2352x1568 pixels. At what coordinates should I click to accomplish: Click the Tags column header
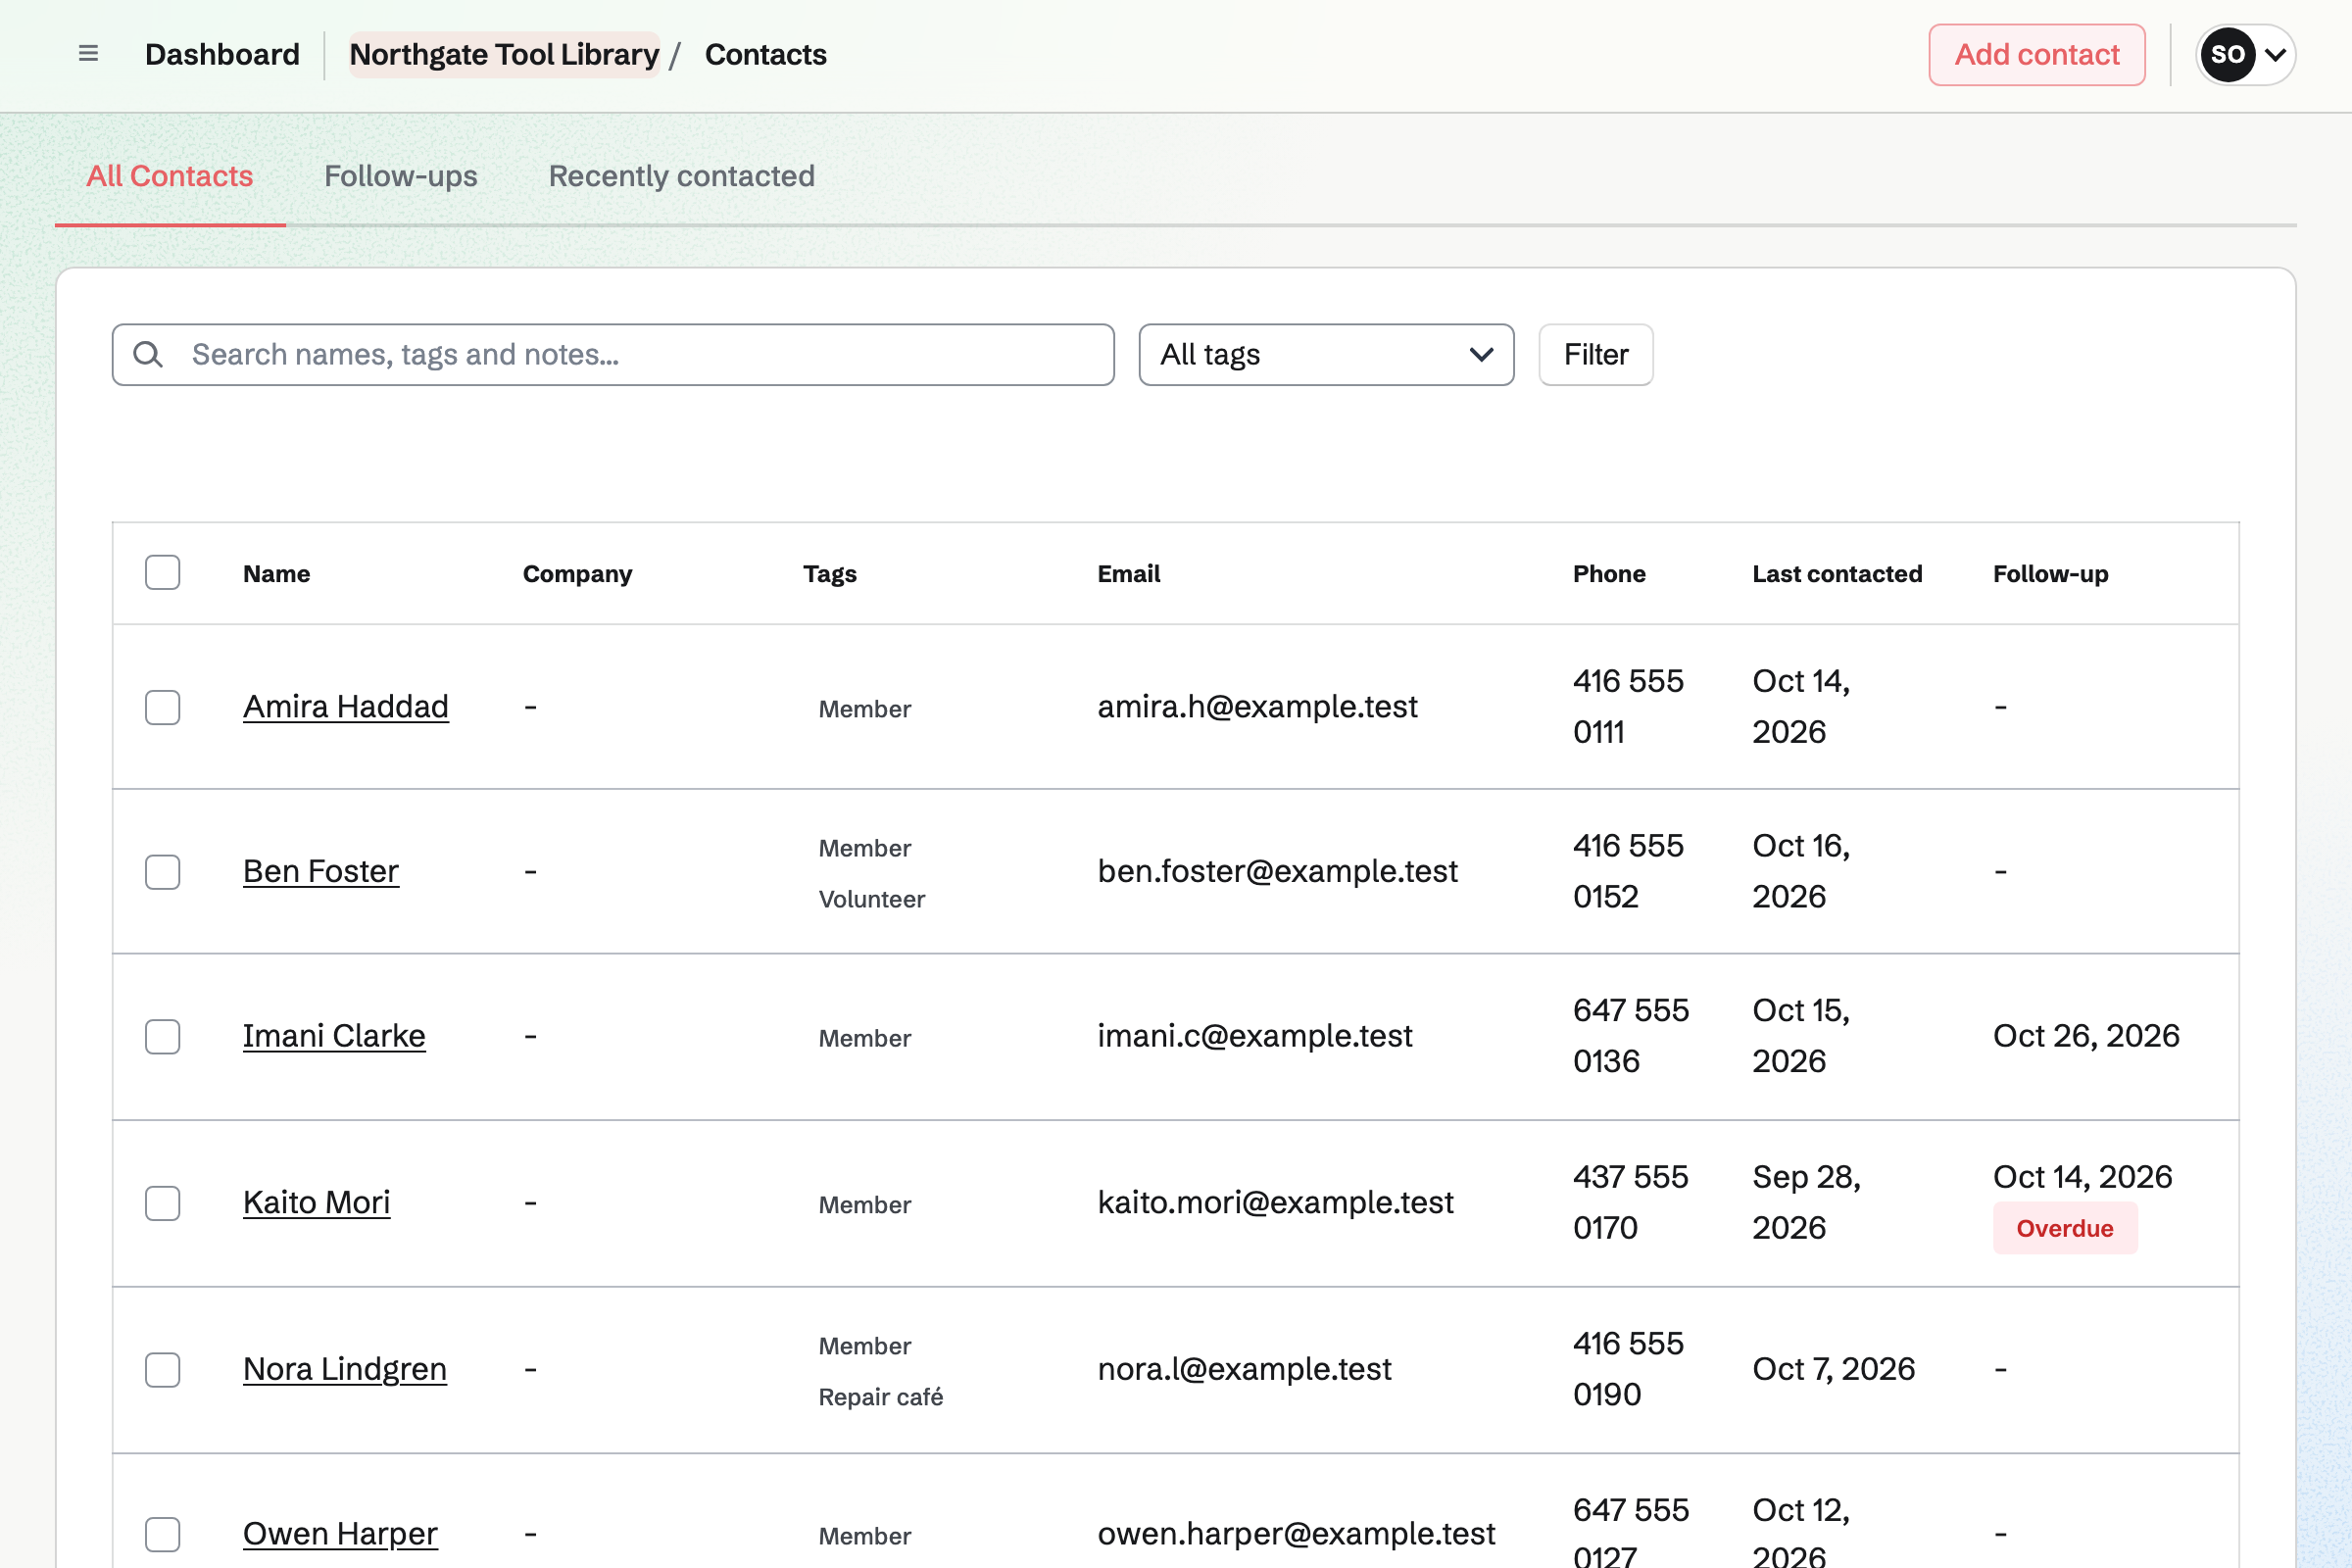[830, 574]
